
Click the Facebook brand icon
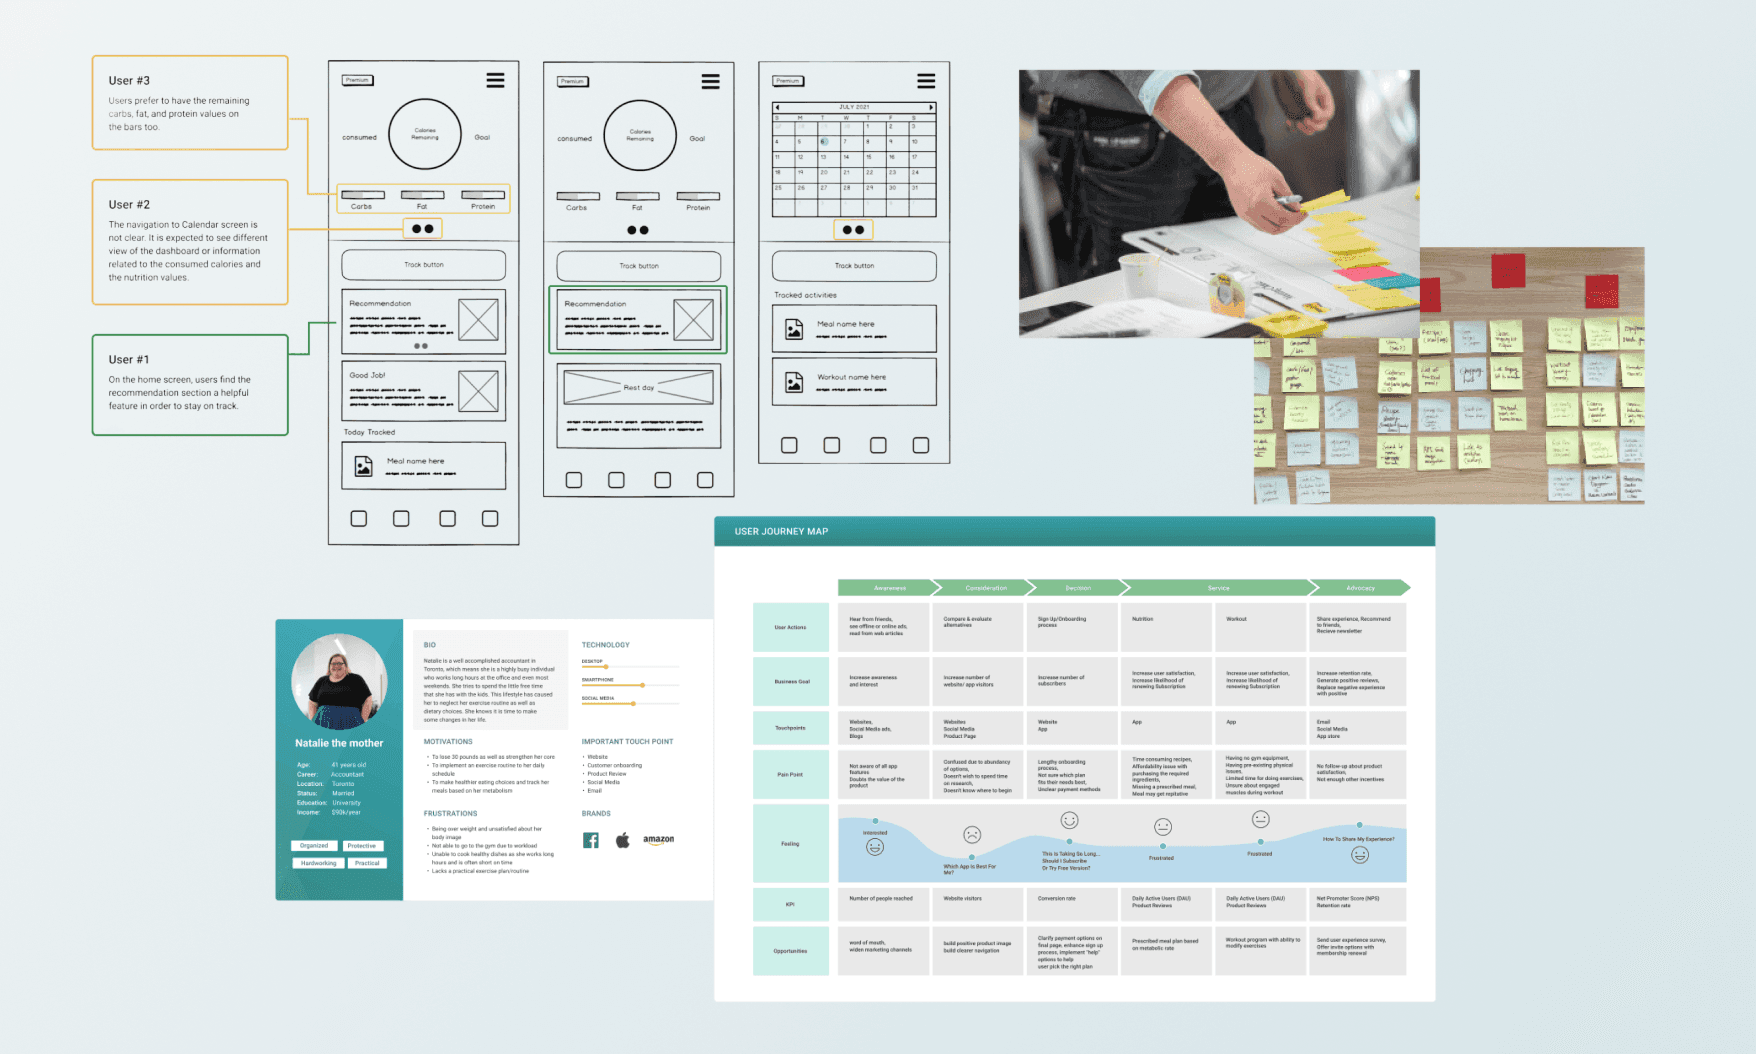coord(591,840)
